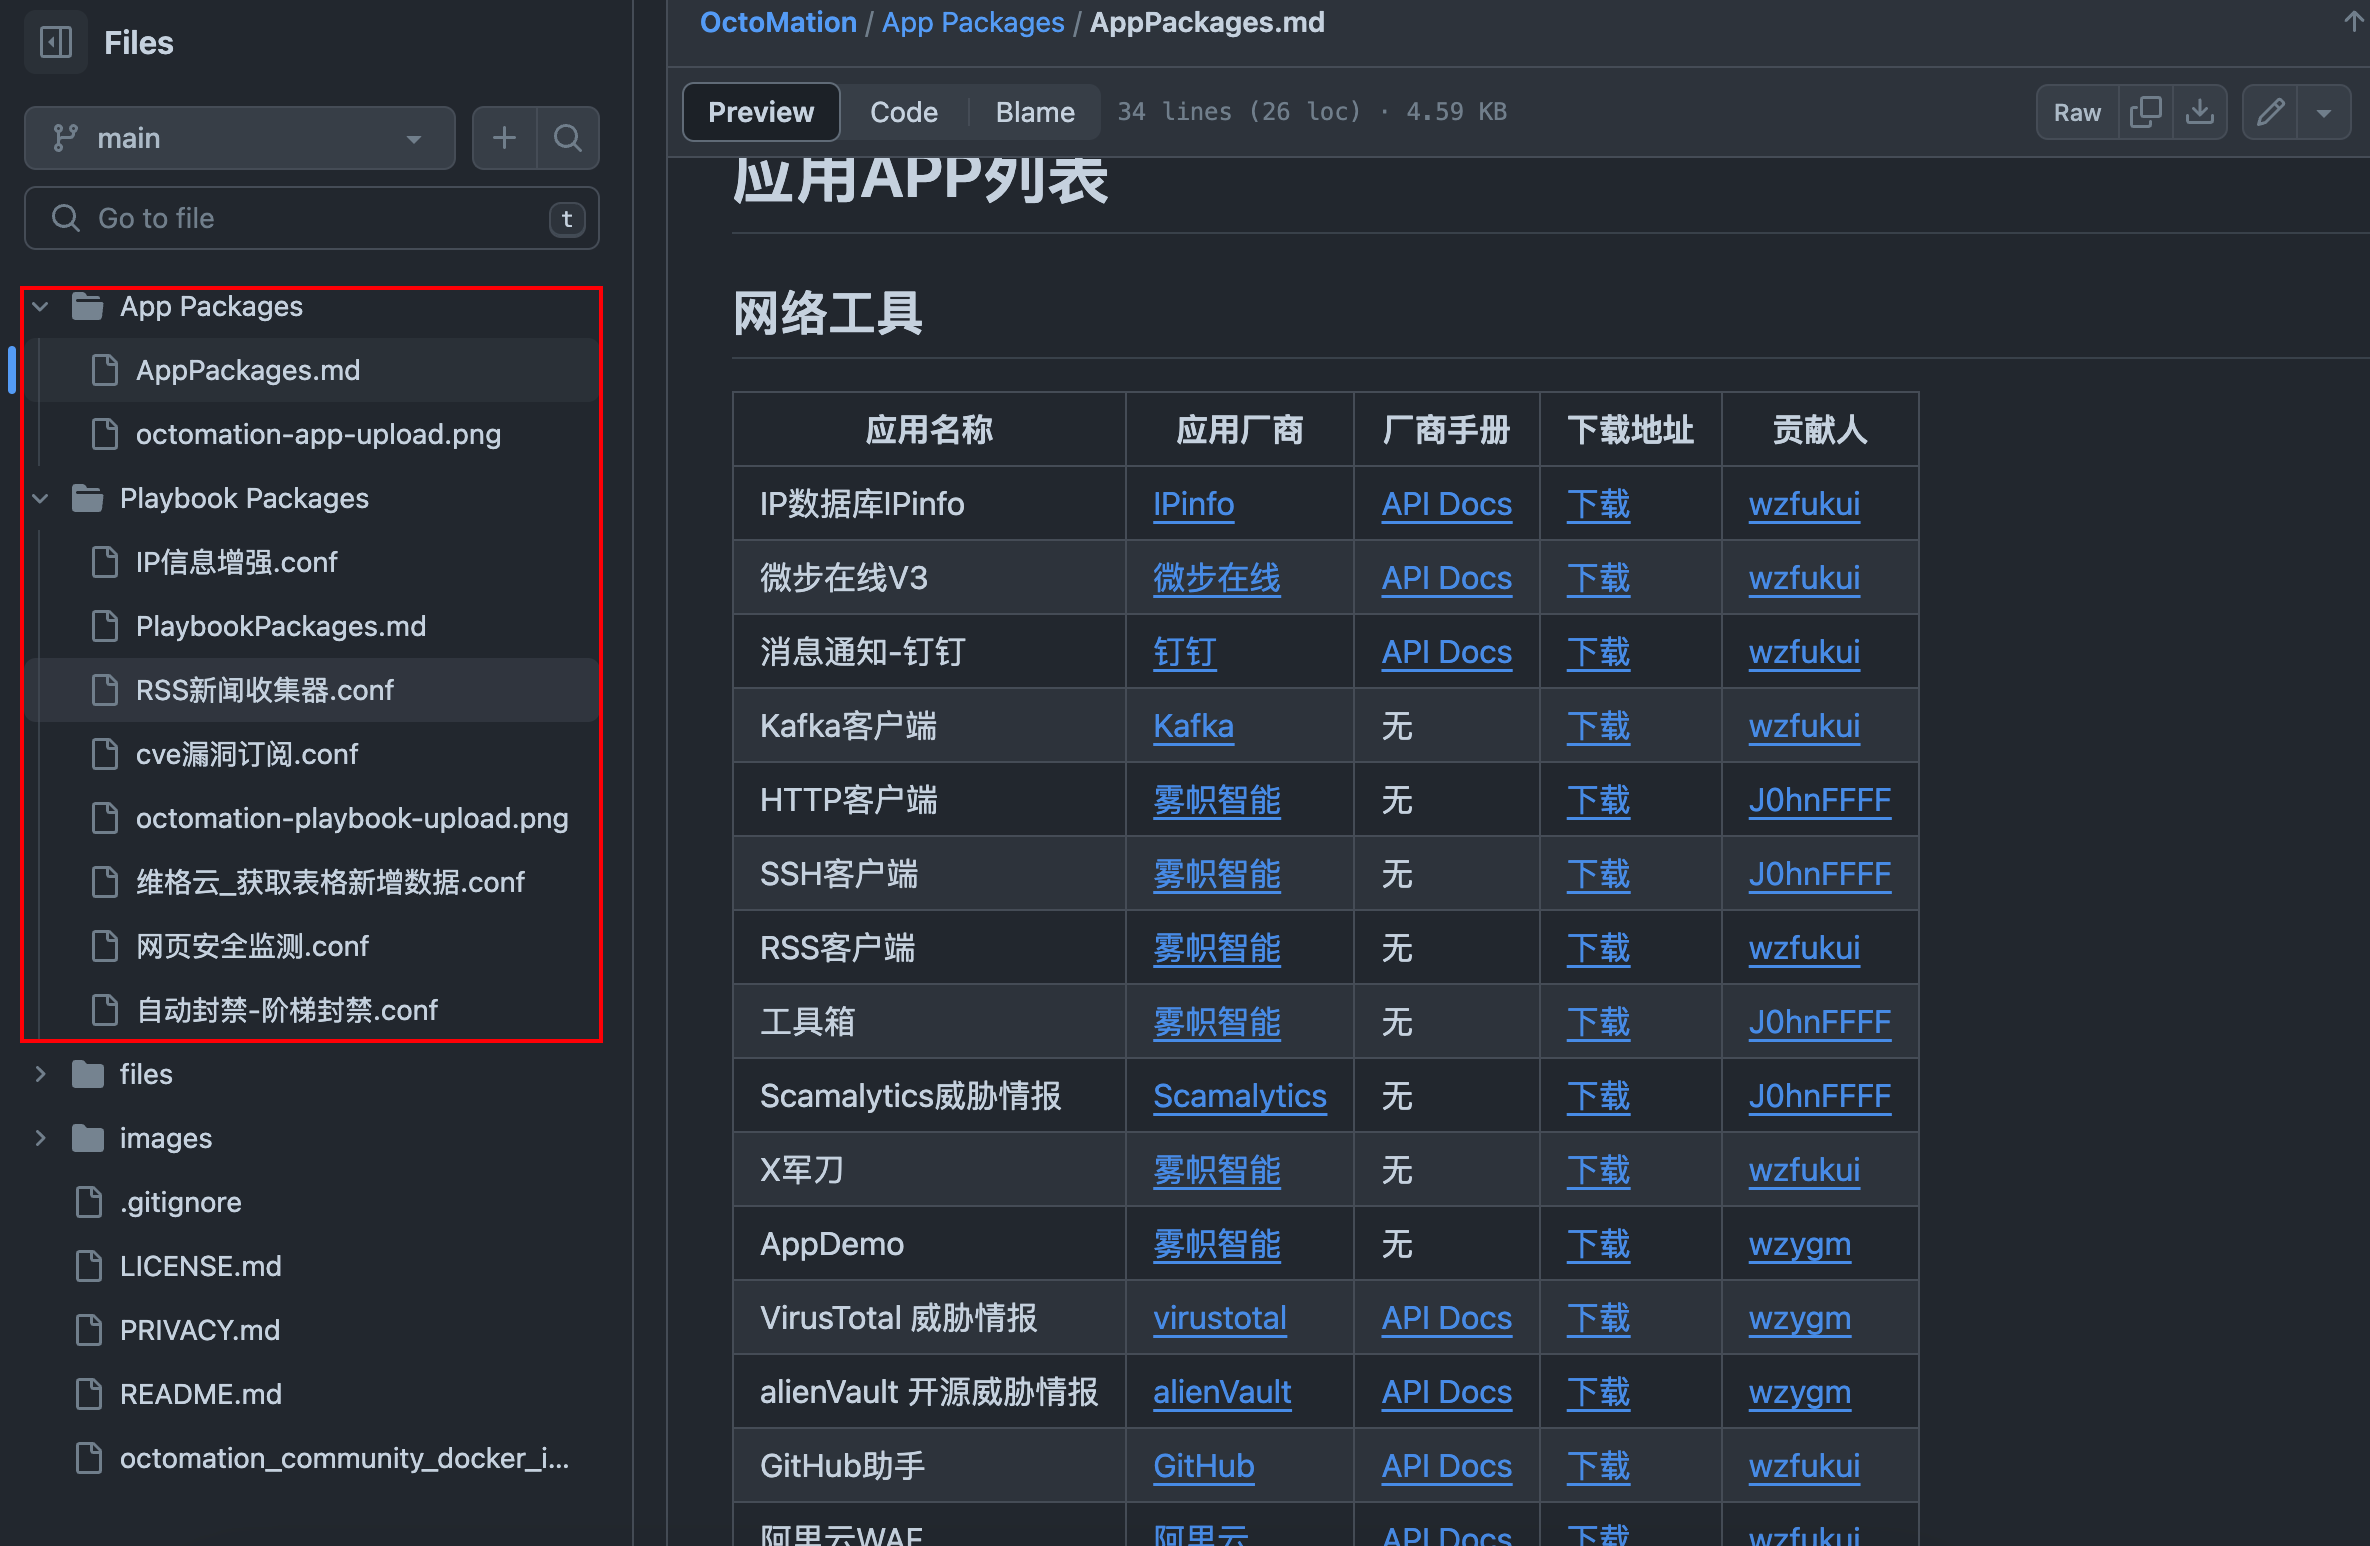Click the edit file pencil icon
2370x1546 pixels.
[2270, 112]
